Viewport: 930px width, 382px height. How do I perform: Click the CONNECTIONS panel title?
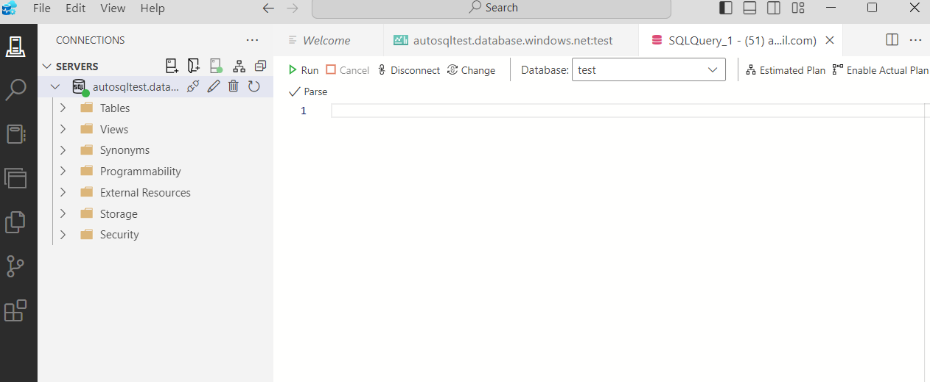(x=90, y=40)
